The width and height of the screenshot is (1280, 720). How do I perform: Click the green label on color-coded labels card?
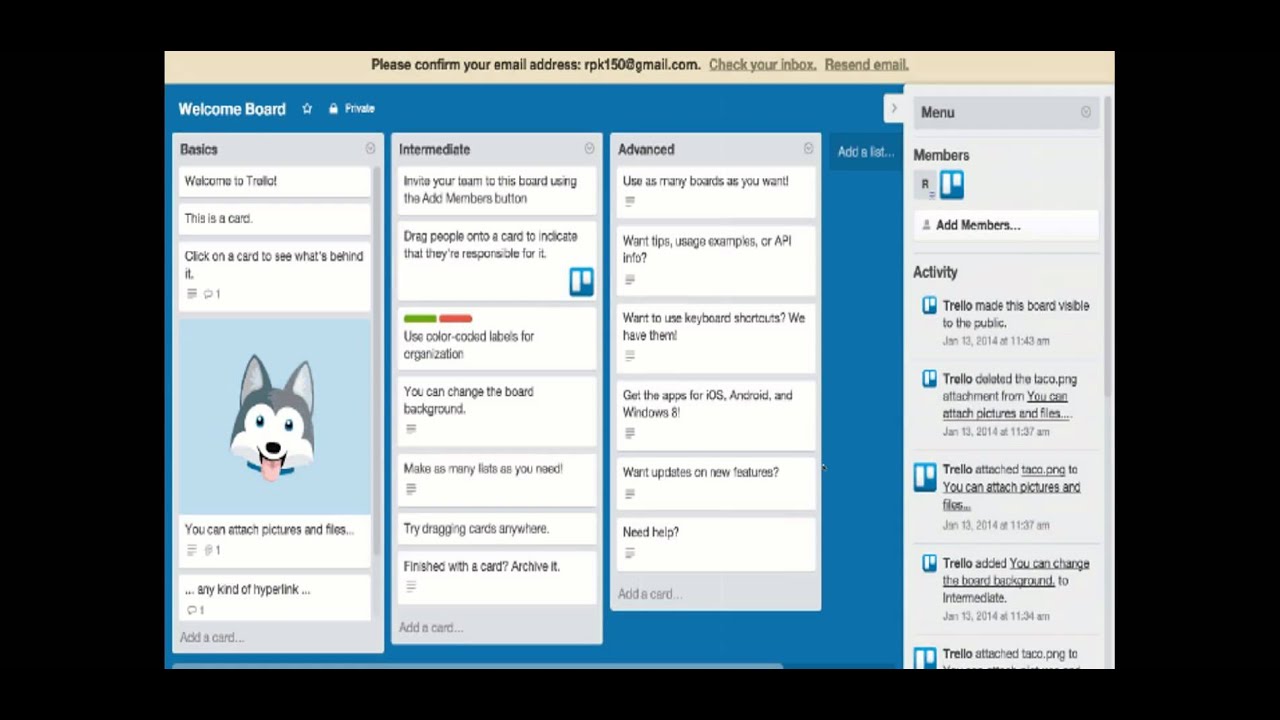420,318
